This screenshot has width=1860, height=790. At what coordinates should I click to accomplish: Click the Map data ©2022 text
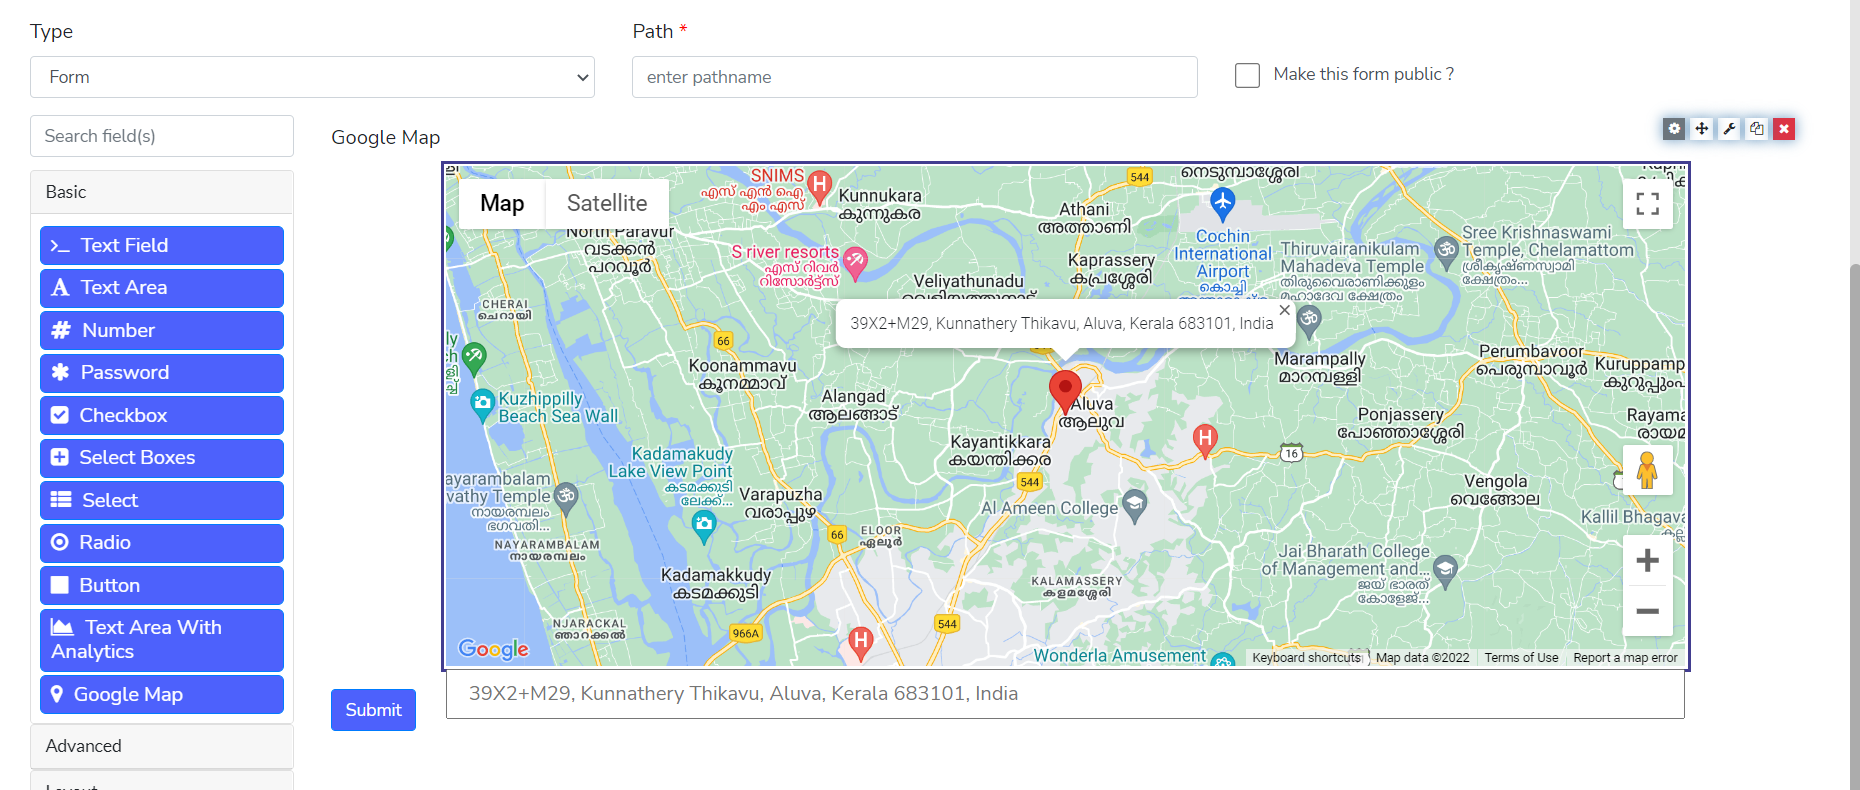(1422, 658)
